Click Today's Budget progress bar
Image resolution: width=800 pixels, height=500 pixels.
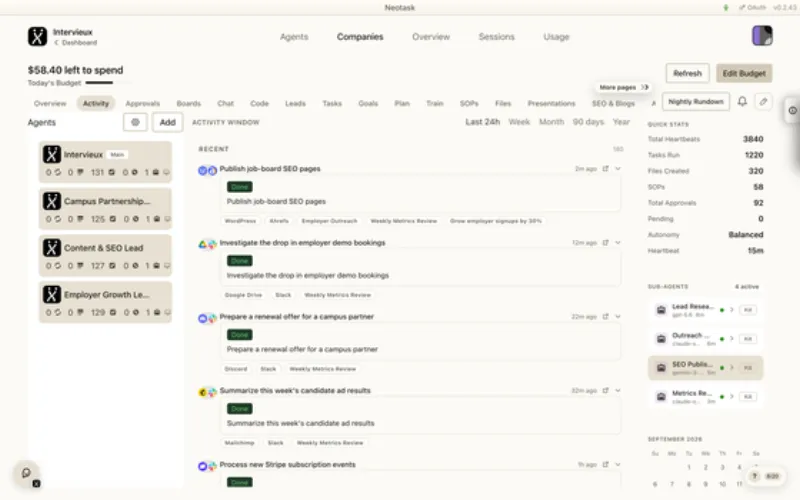108,83
